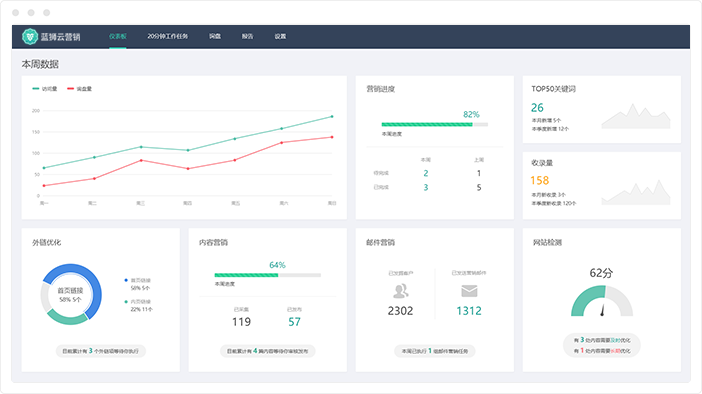Viewport: 702px width, 394px height.
Task: Click the 本周数据 heading
Action: [x=40, y=64]
